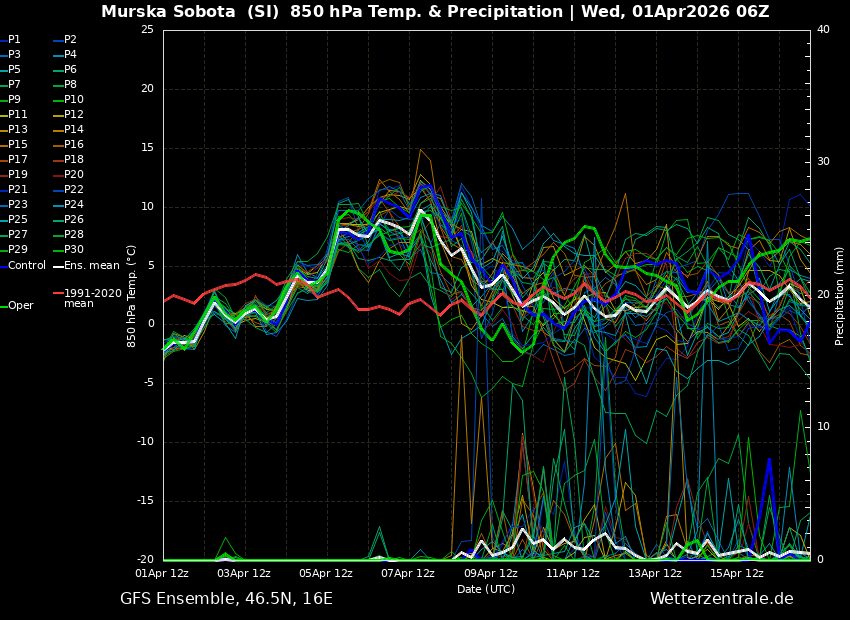850x620 pixels.
Task: Click the GFS Ensemble, 46.5N, 16E caption
Action: (x=226, y=599)
